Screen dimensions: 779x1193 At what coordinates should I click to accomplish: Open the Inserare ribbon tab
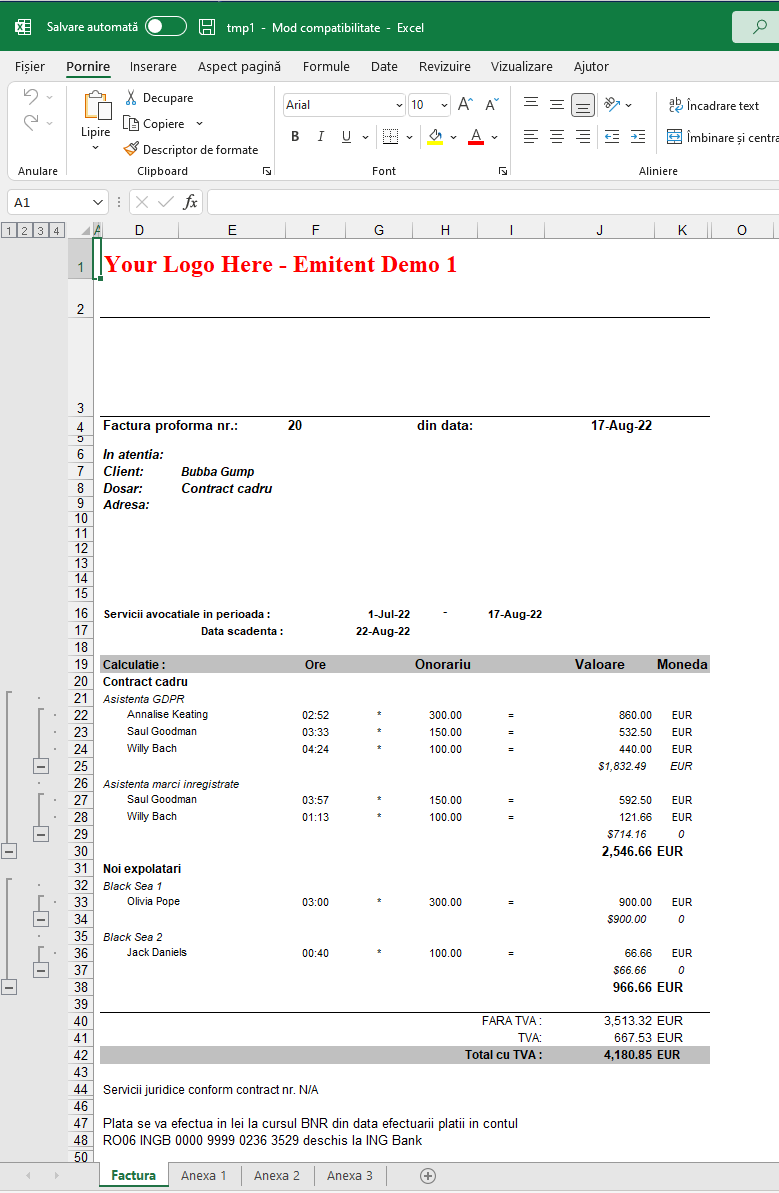tap(153, 67)
